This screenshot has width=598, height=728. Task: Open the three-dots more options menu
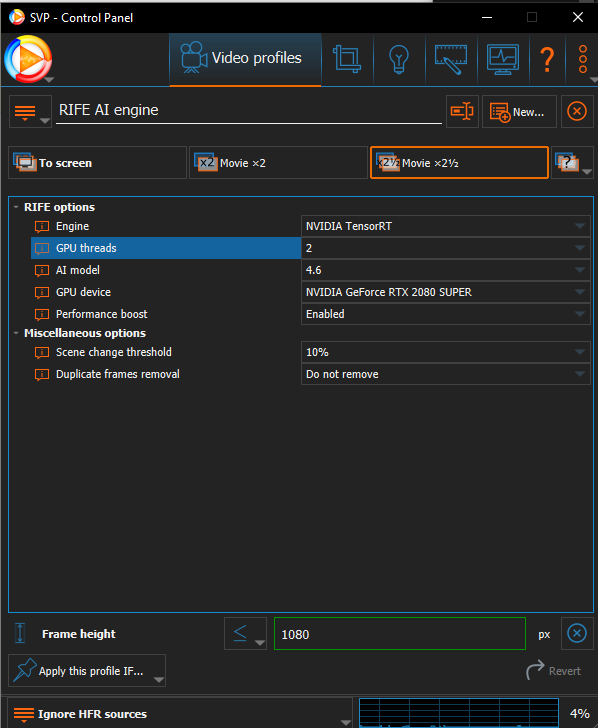tap(583, 59)
